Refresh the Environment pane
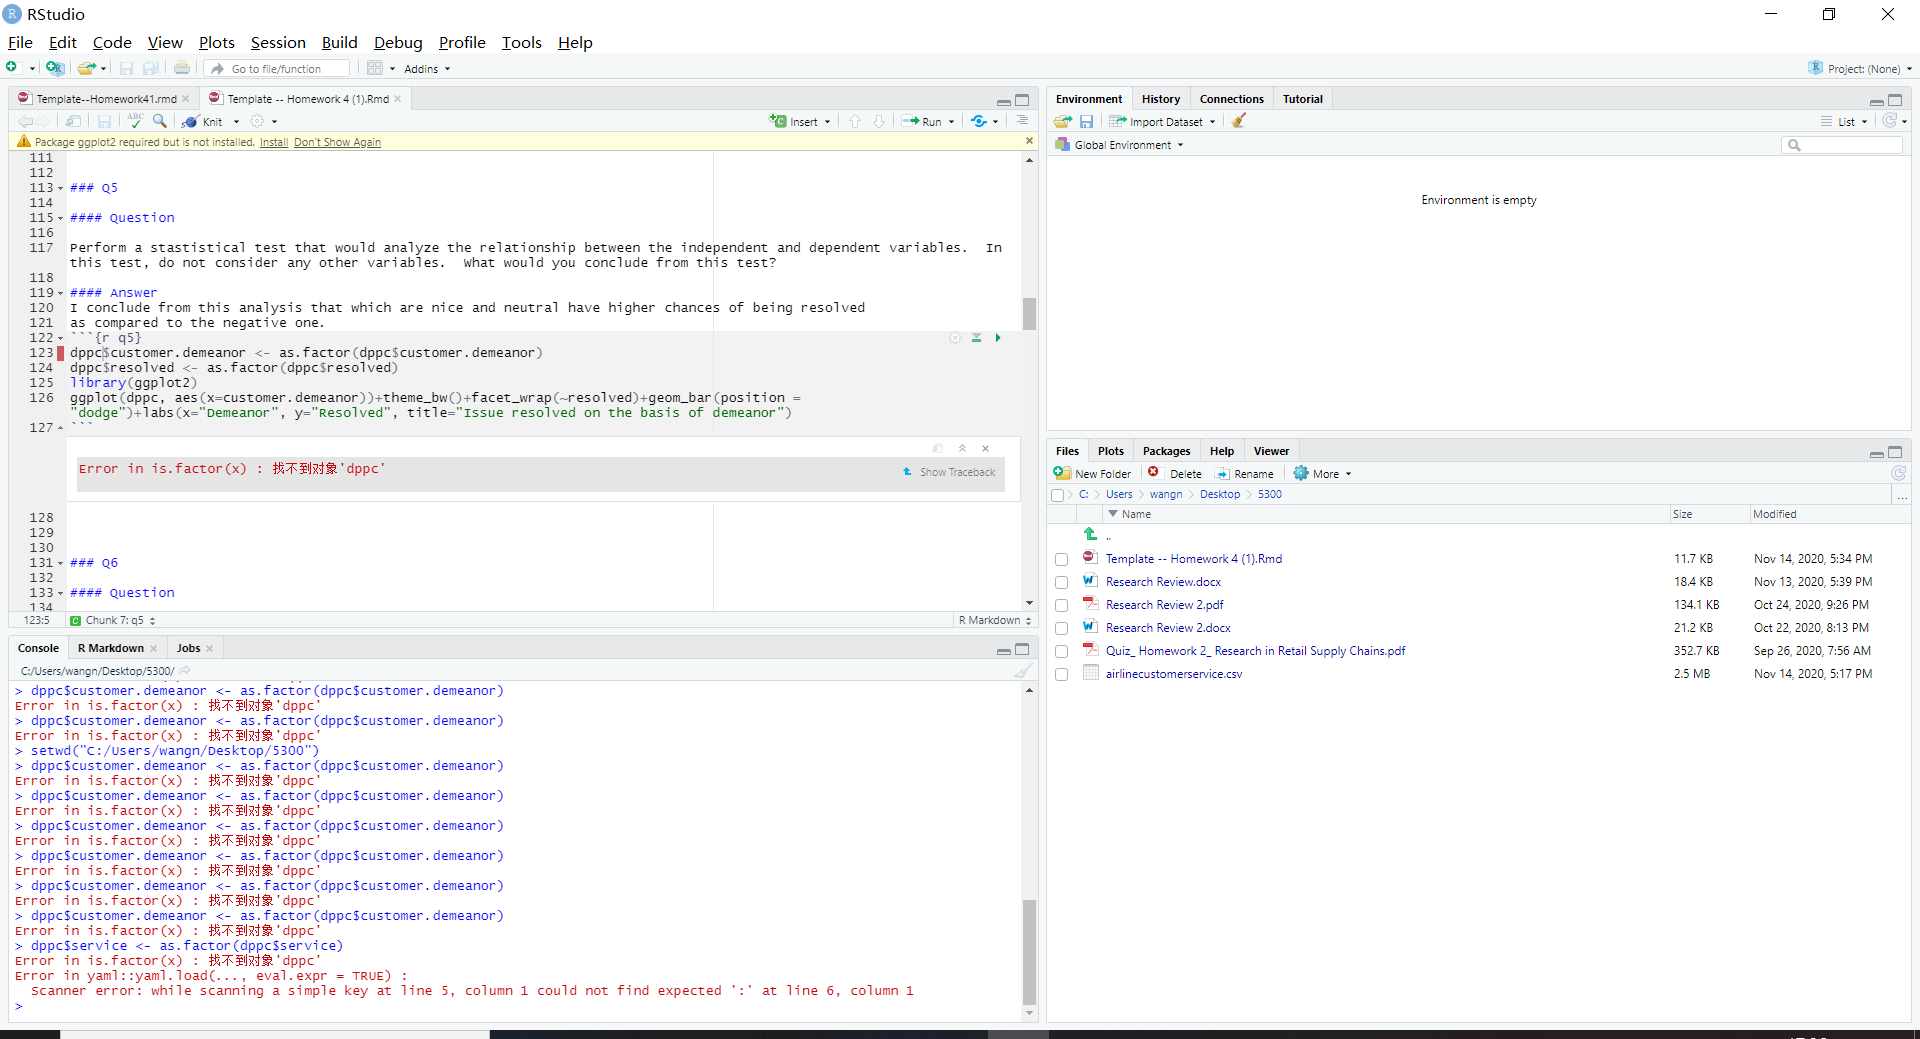Screen dimensions: 1920x1039 (1889, 121)
